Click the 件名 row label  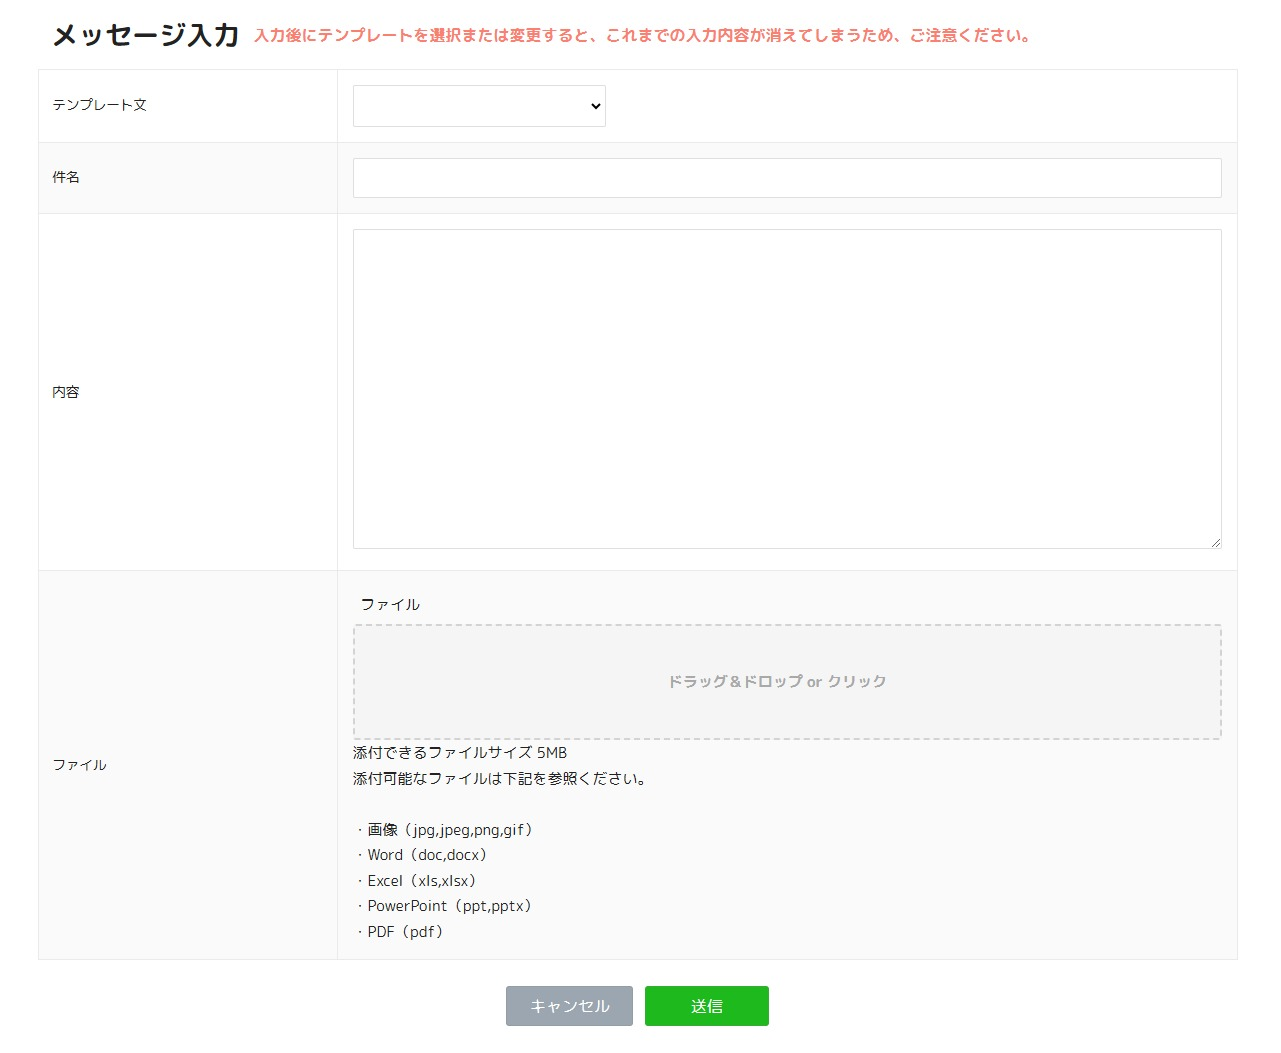(x=66, y=177)
